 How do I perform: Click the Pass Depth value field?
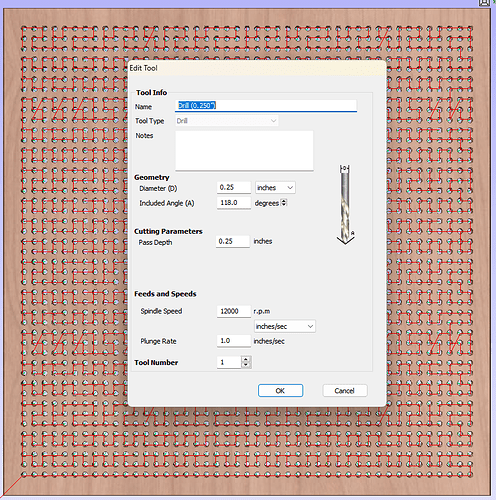233,241
